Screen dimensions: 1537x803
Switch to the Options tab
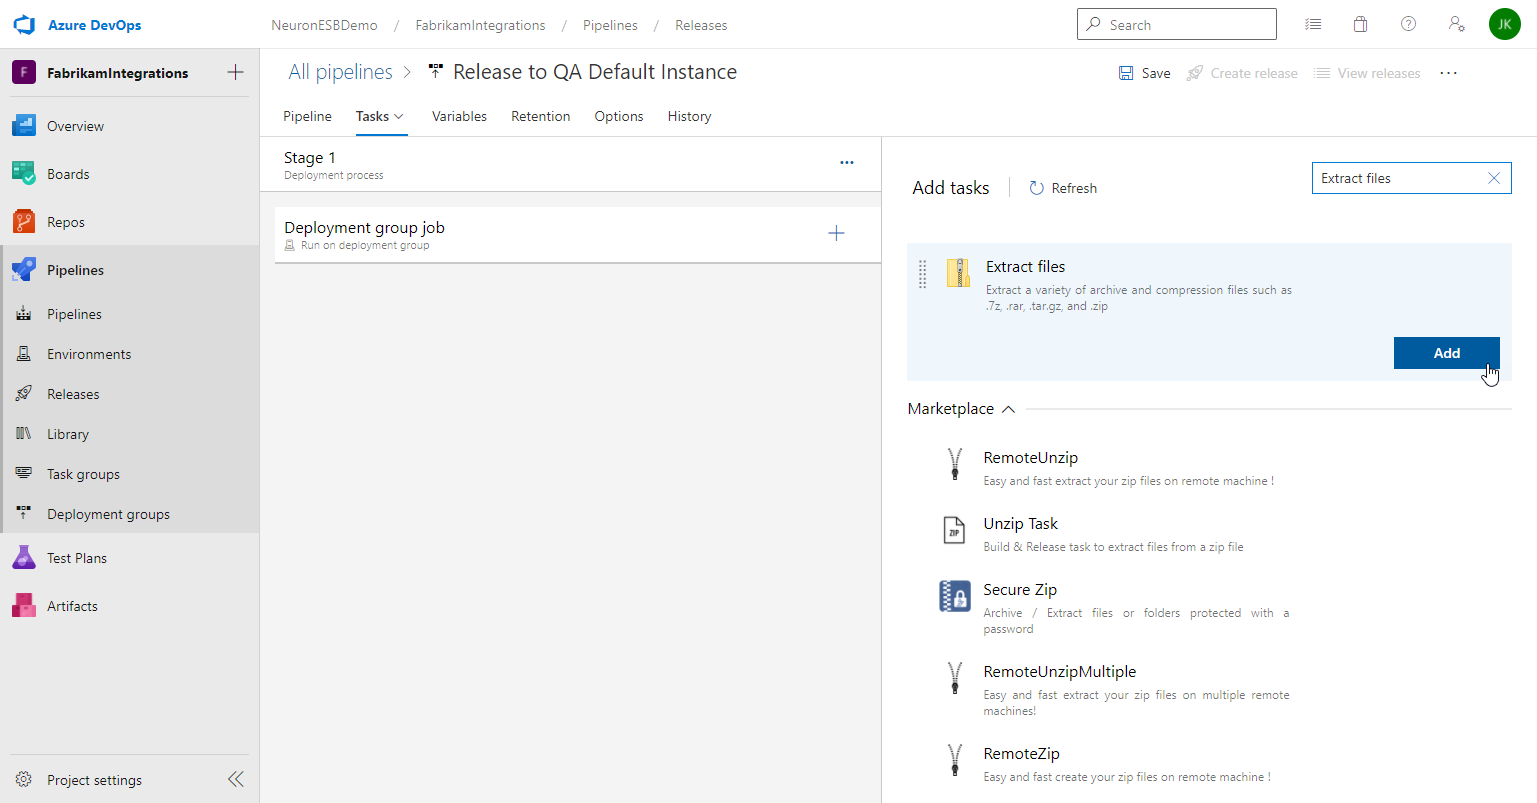pyautogui.click(x=619, y=116)
